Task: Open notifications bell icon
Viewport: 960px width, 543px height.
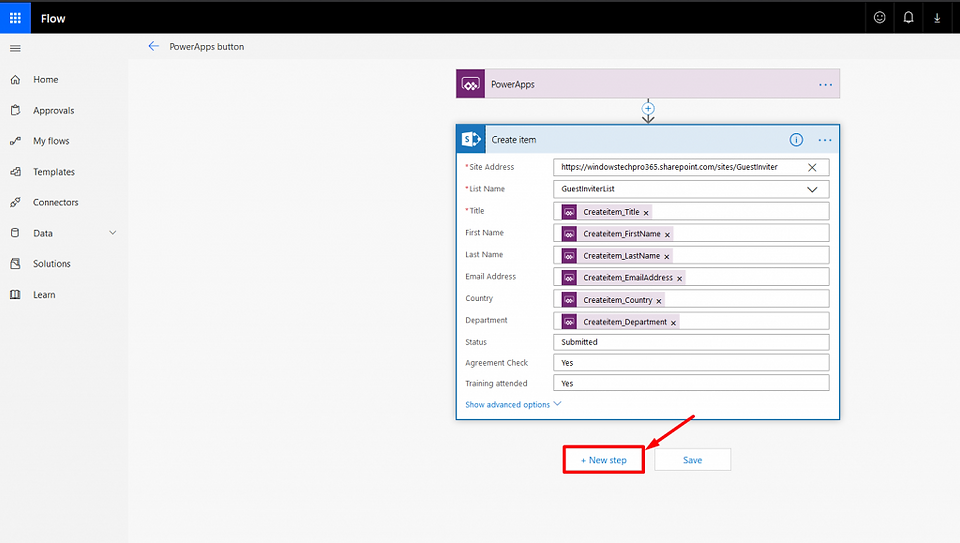Action: [909, 18]
